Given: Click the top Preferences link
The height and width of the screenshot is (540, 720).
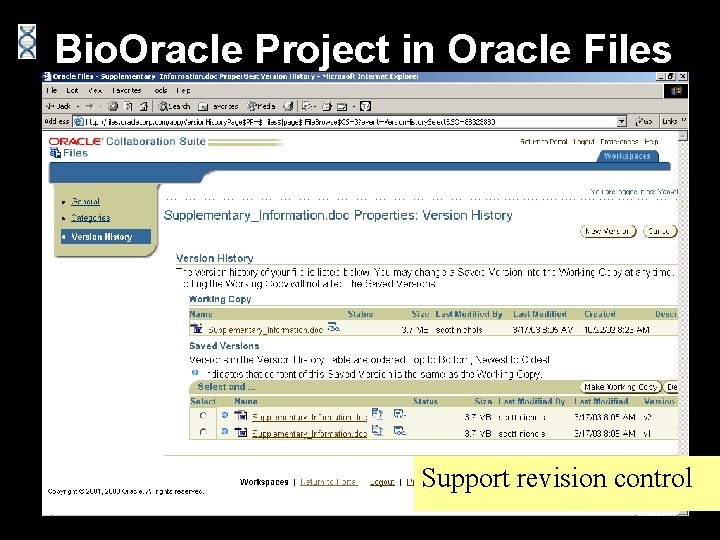Looking at the screenshot, I should pos(619,141).
